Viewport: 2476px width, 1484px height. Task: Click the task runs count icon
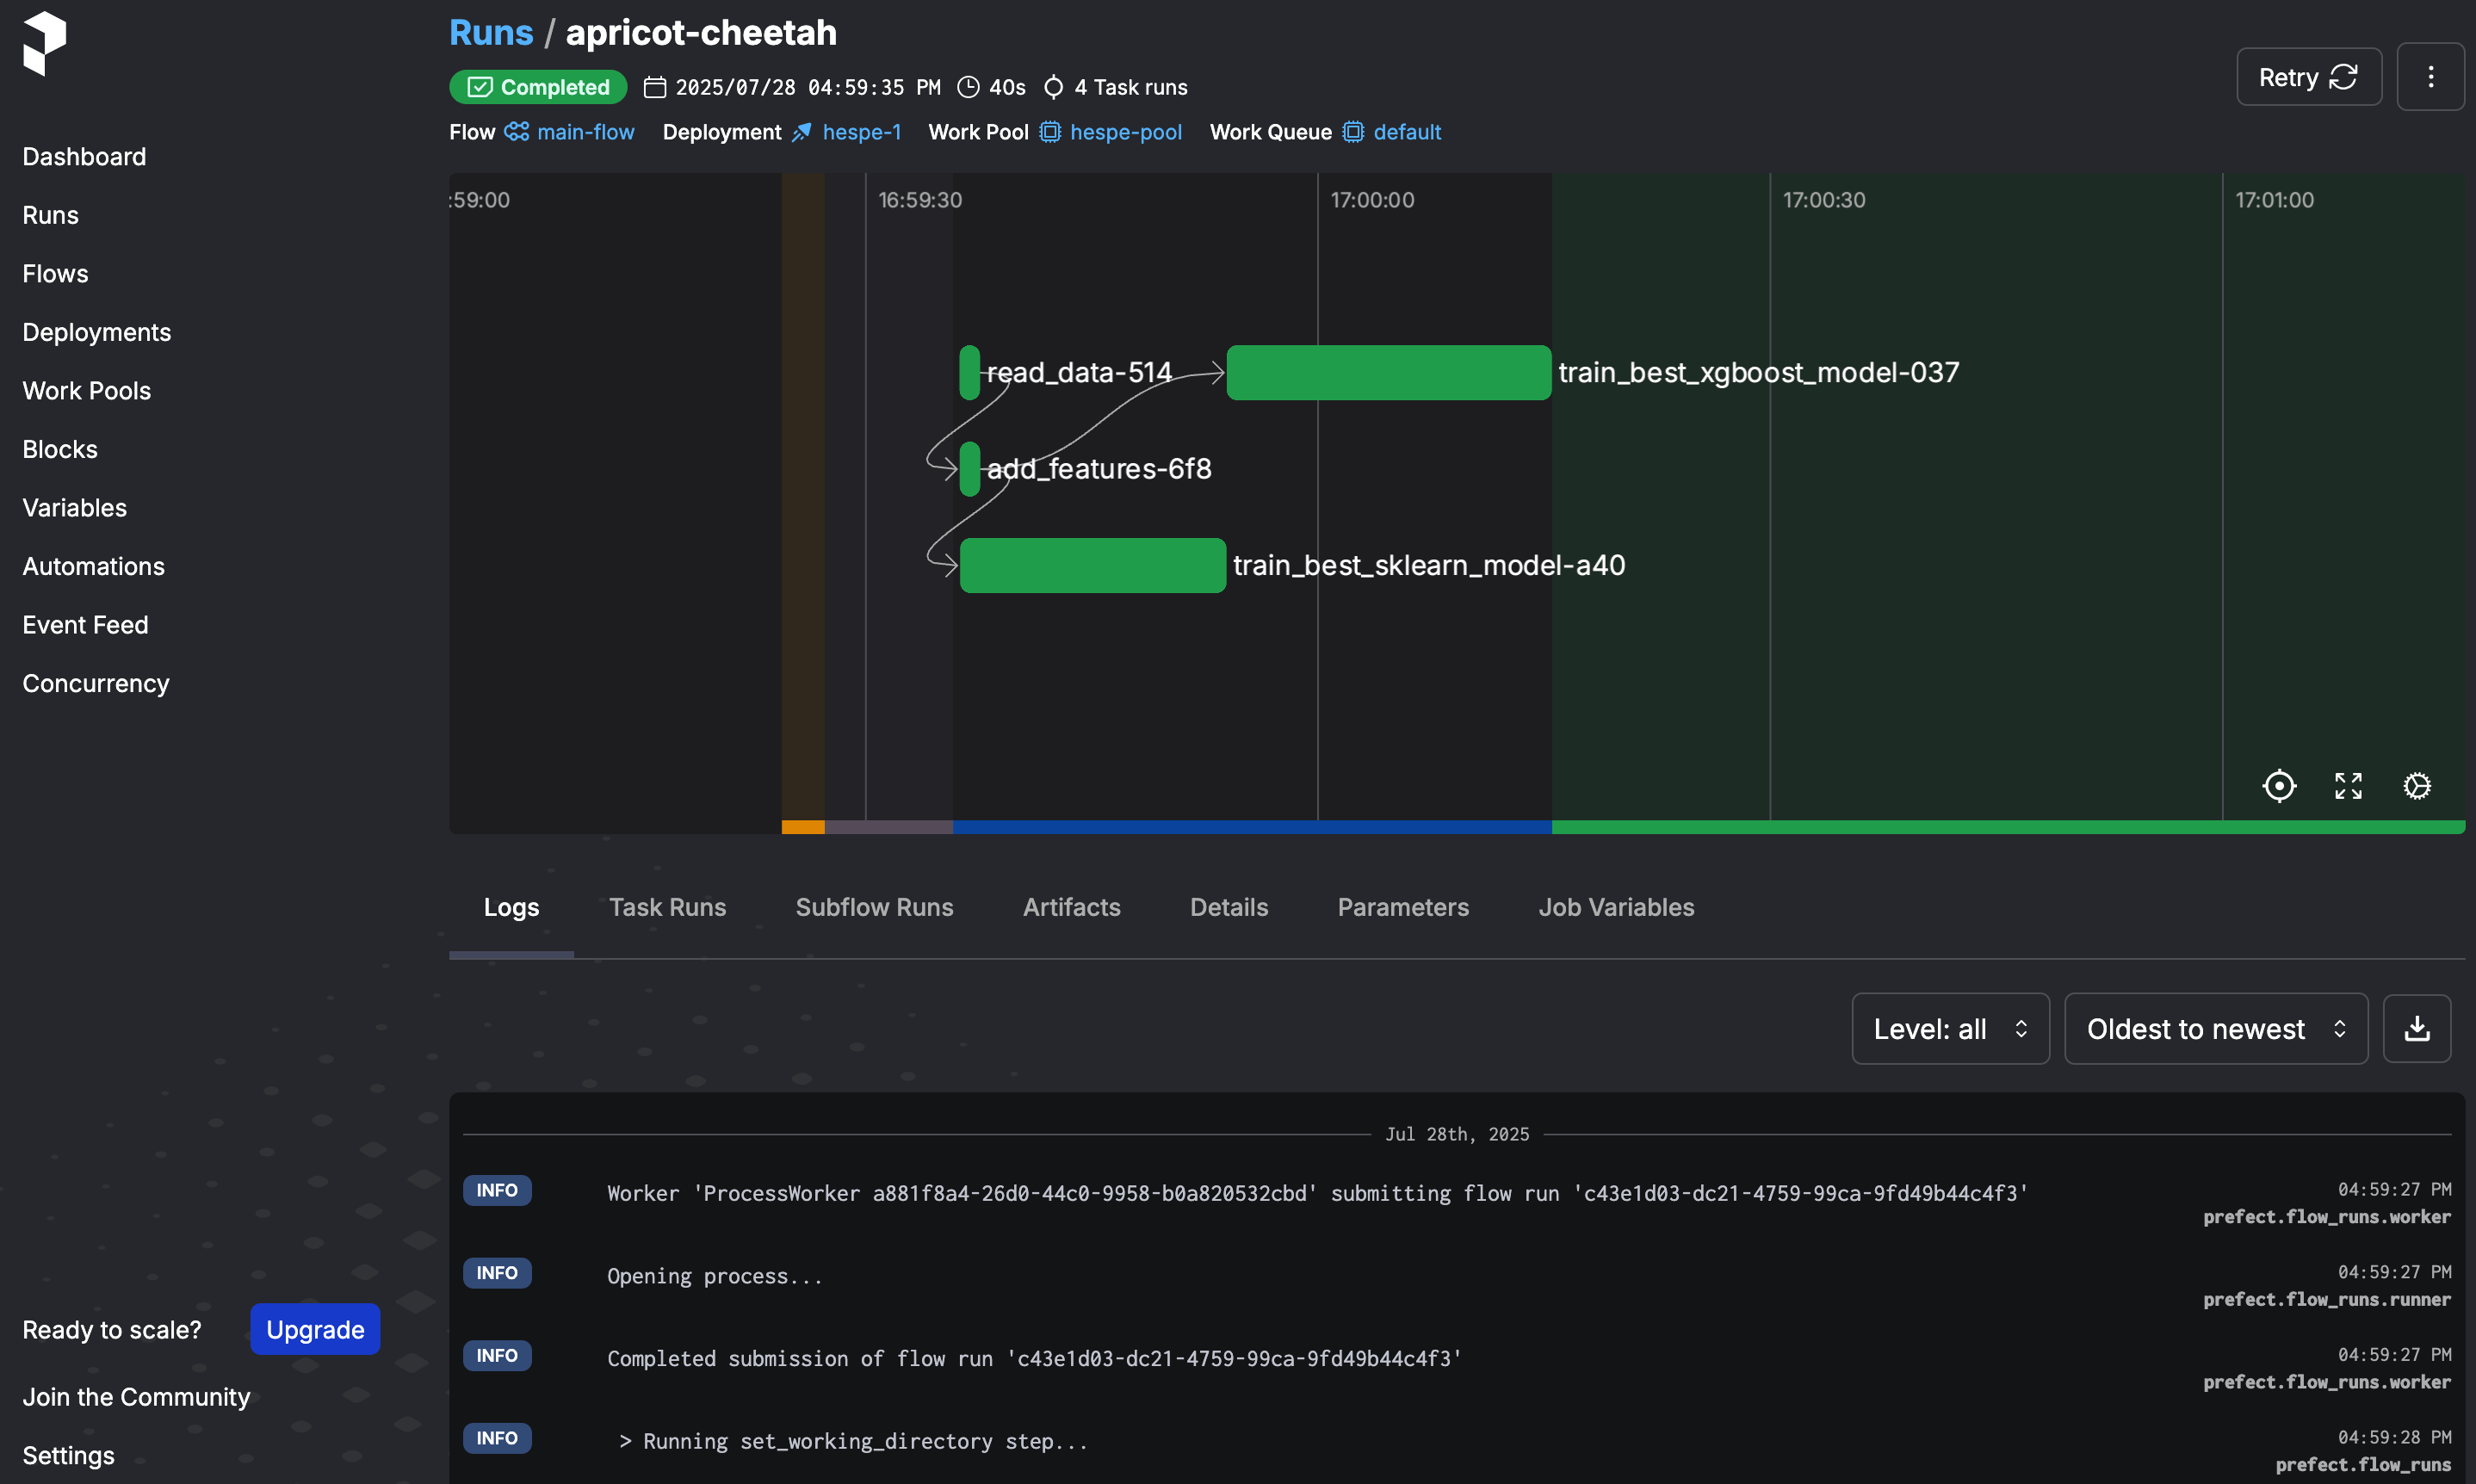[1053, 88]
